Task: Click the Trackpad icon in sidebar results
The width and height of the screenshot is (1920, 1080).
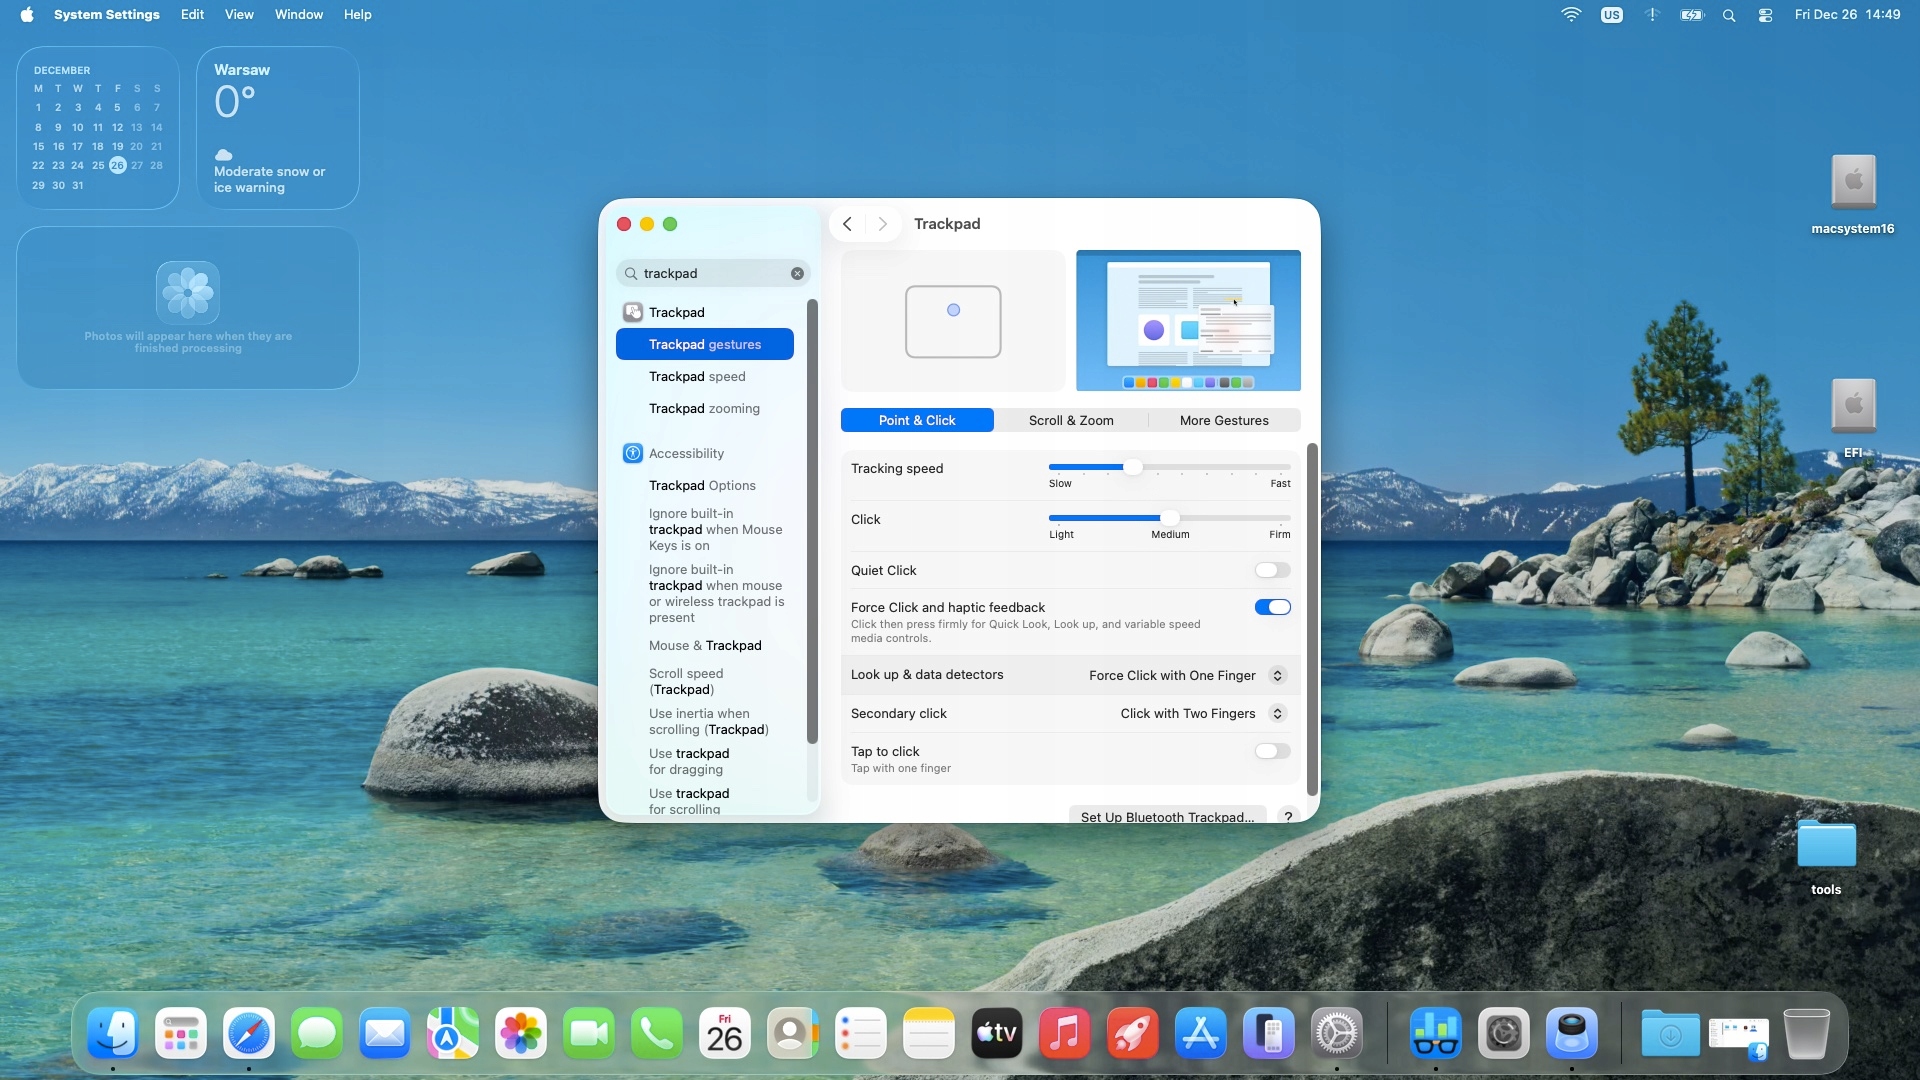Action: 632,312
